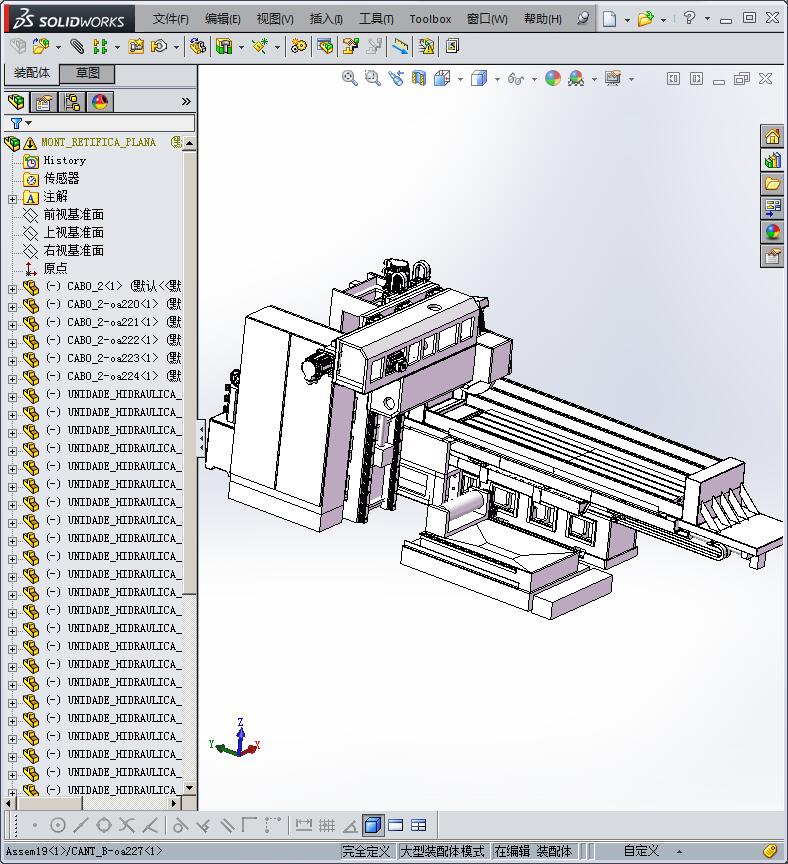Viewport: 788px width, 864px height.
Task: Click the Section View icon
Action: pos(419,78)
